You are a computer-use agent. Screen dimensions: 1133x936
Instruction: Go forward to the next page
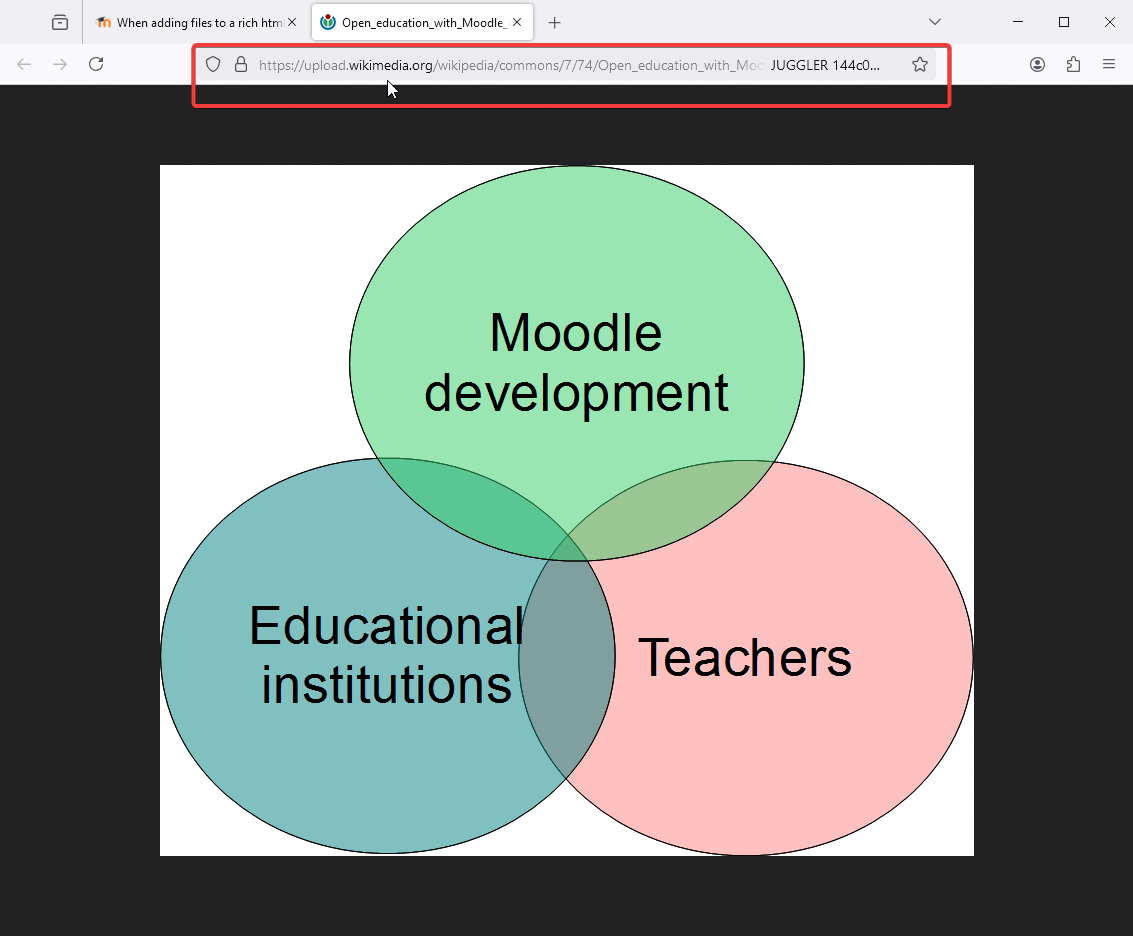tap(60, 64)
